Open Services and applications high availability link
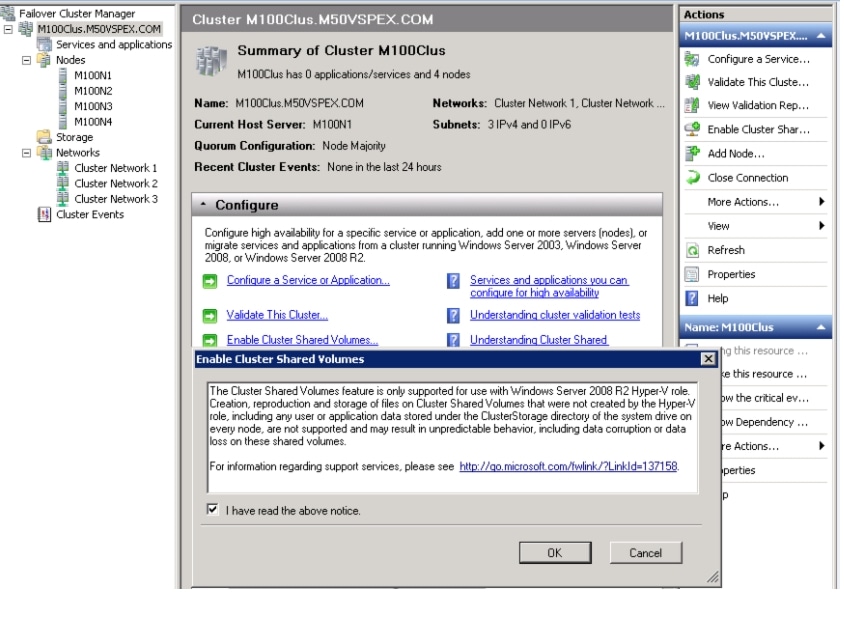 (549, 286)
